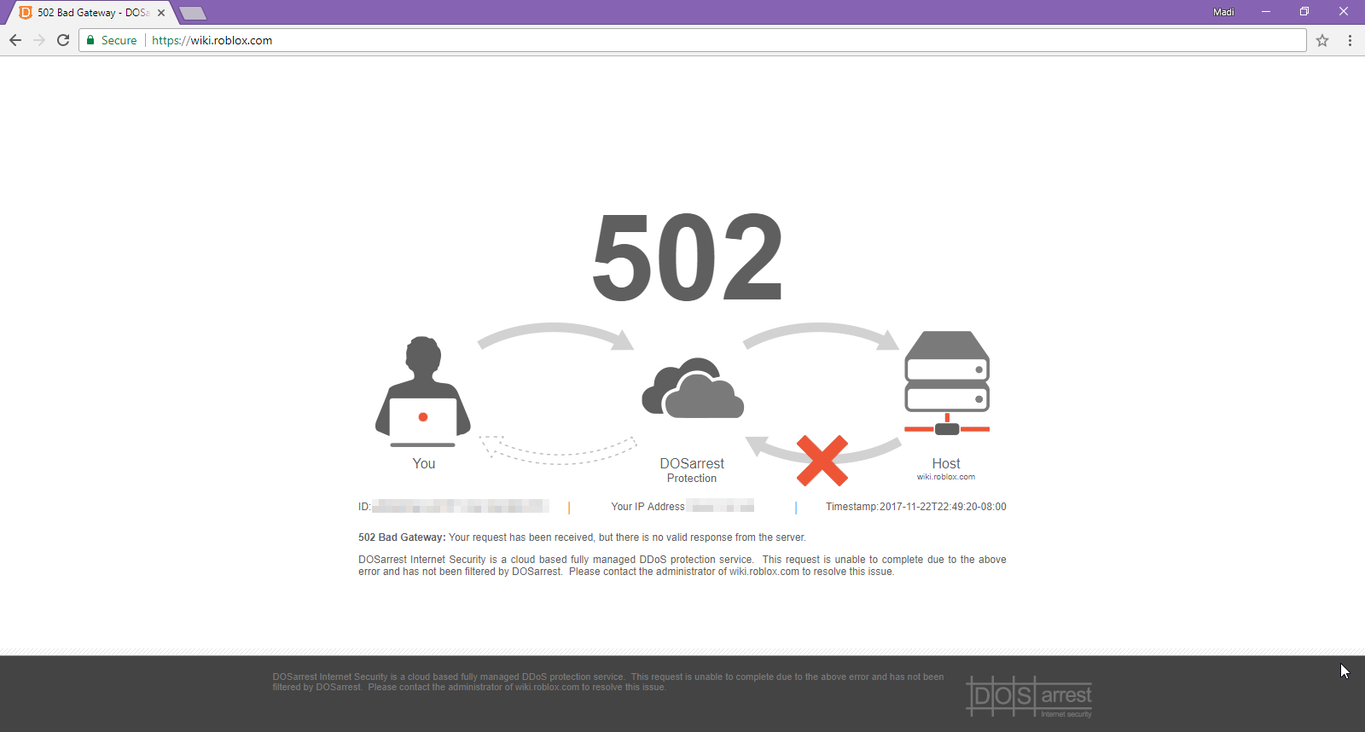
Task: Click the Secure padlock icon
Action: point(90,40)
